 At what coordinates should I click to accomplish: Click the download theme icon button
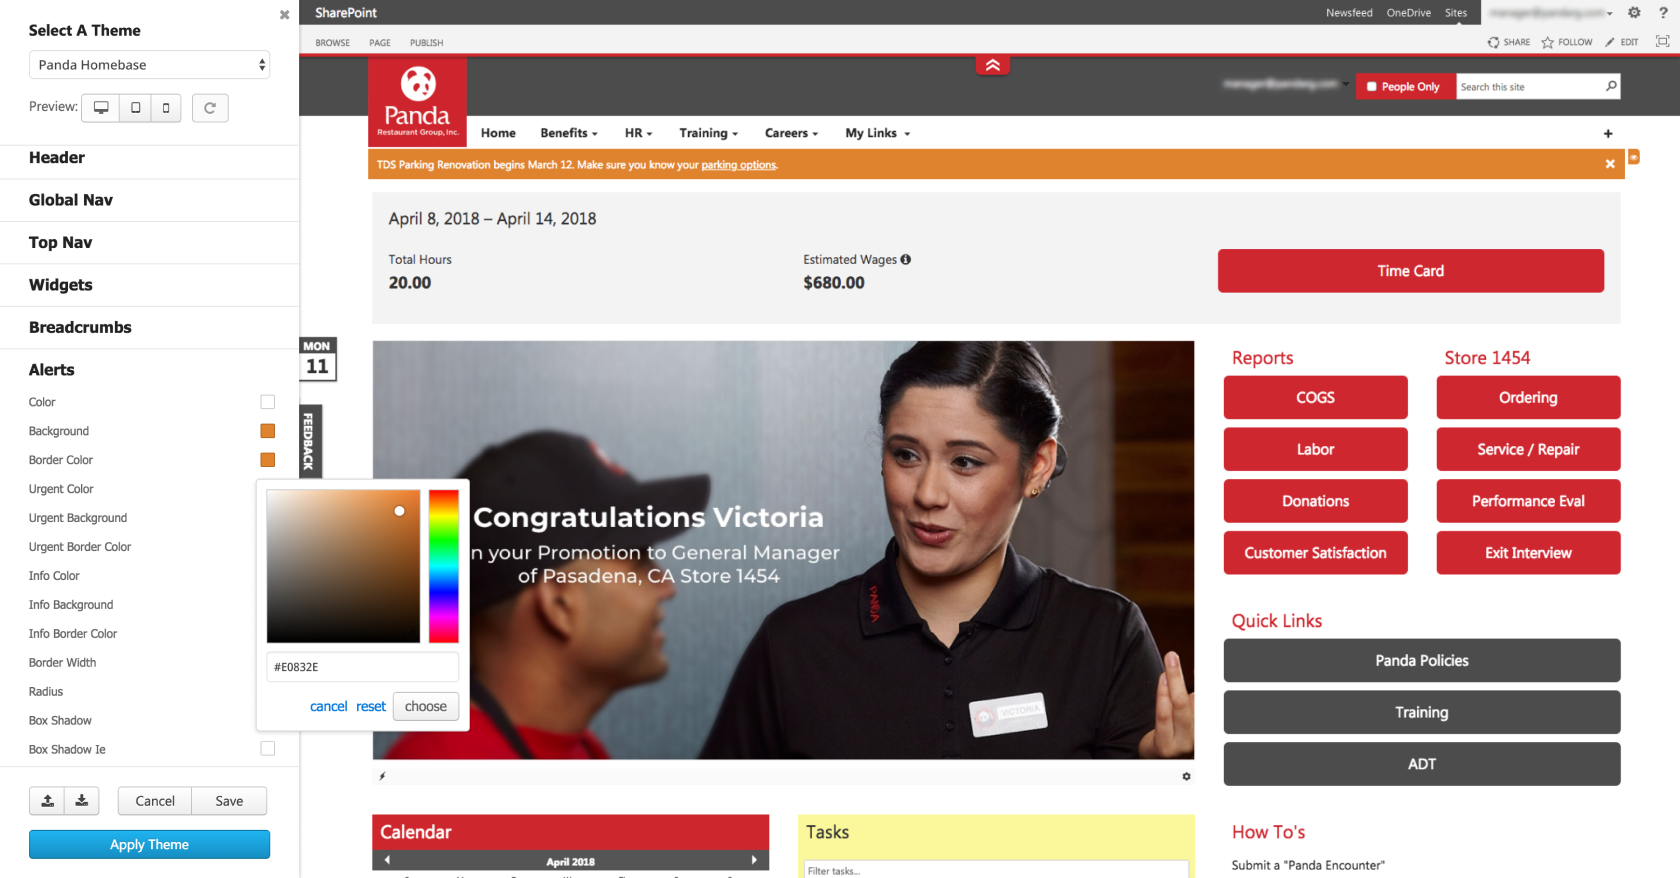click(82, 801)
